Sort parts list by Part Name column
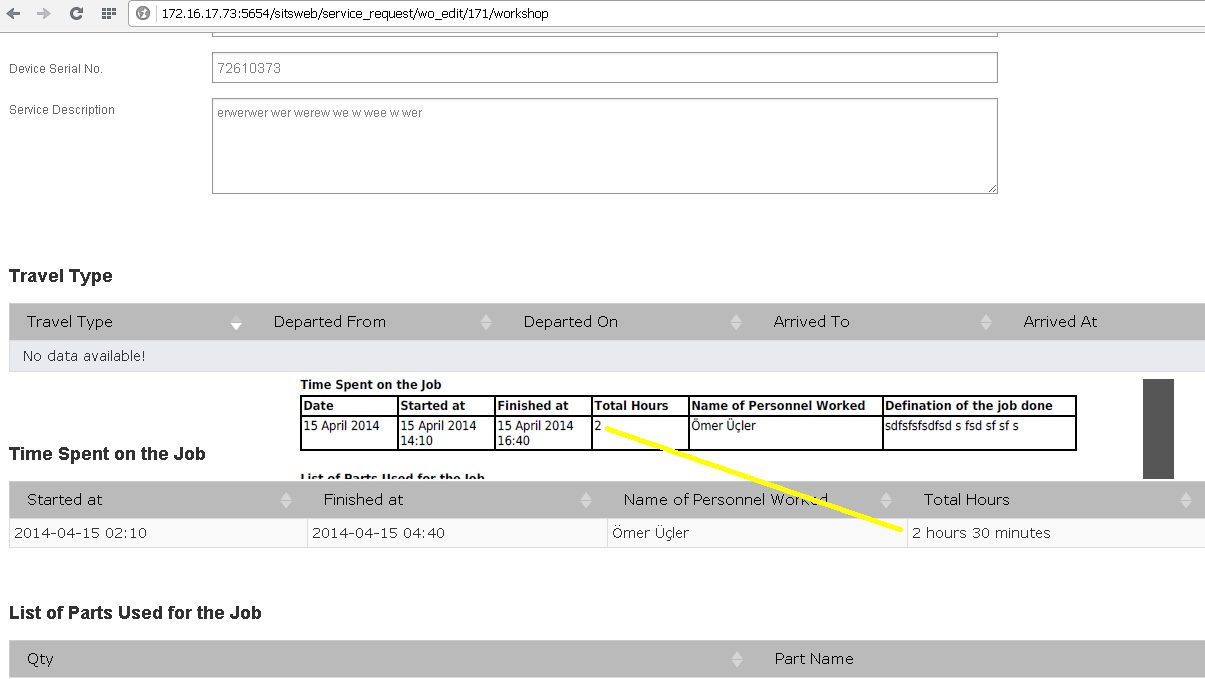 coord(980,659)
